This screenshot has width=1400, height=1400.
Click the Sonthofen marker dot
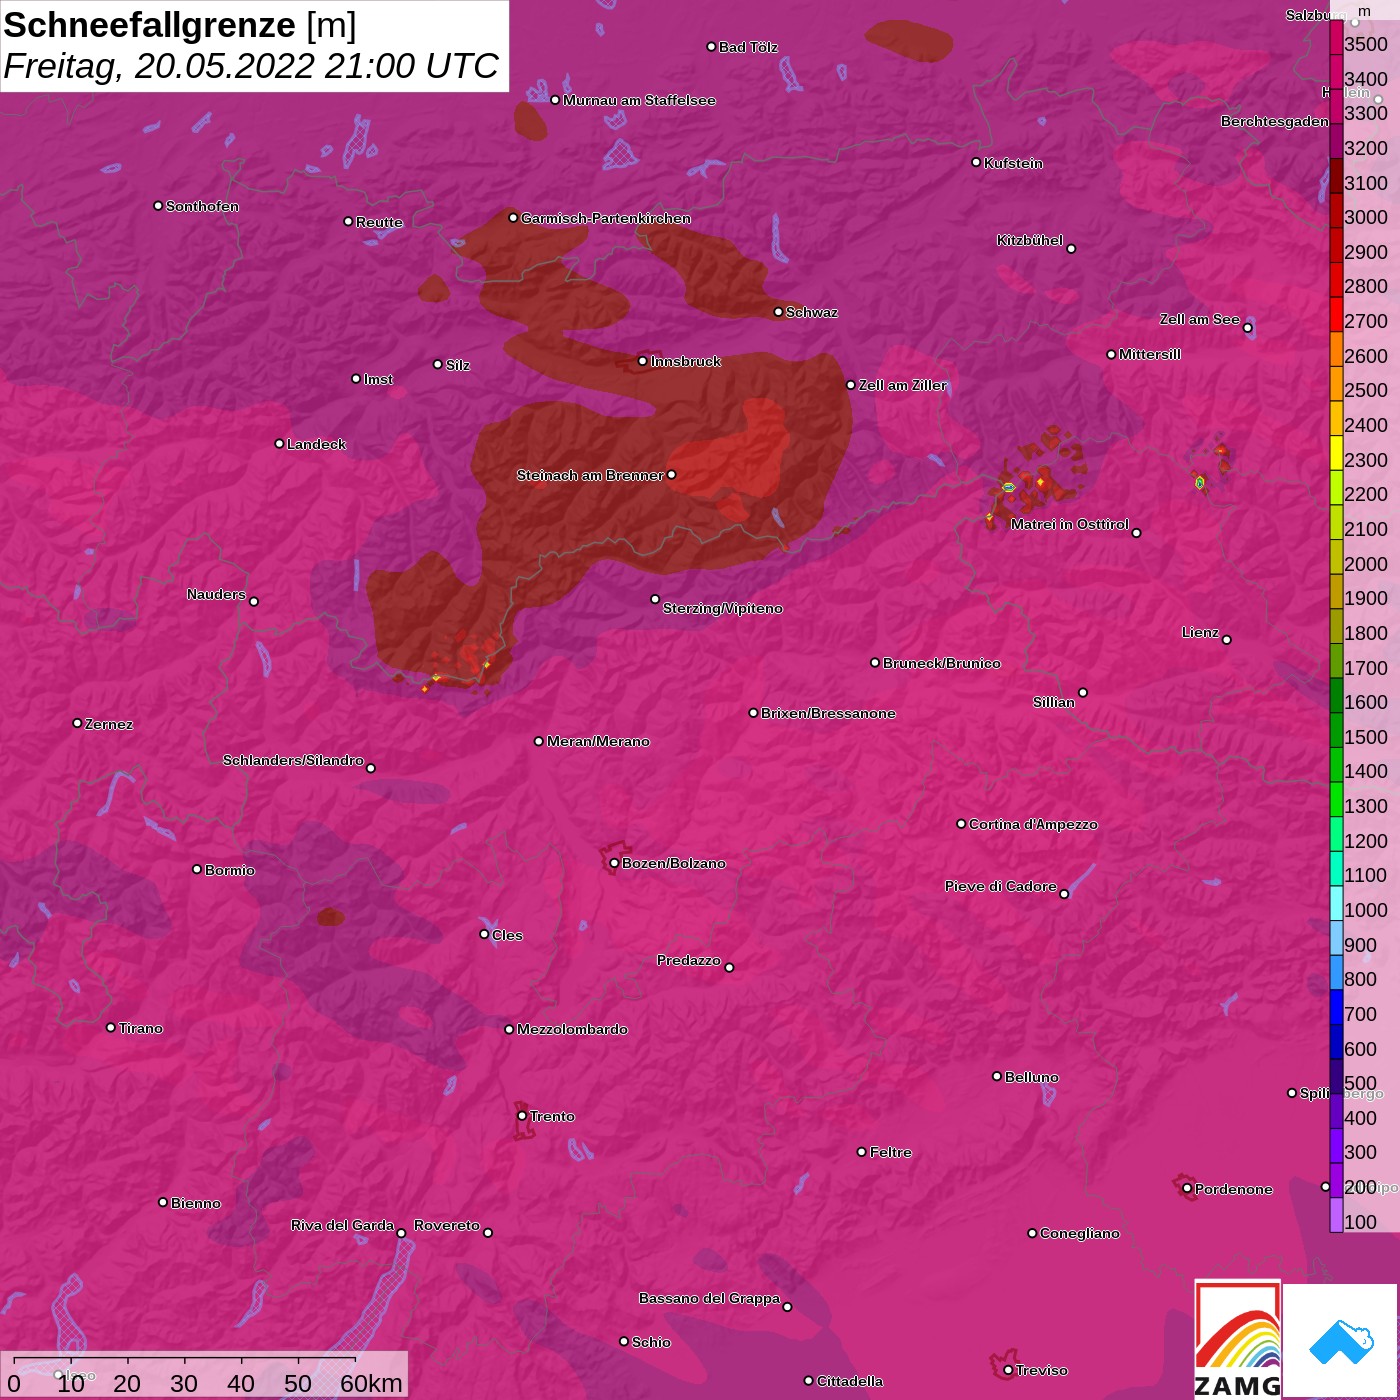(158, 206)
